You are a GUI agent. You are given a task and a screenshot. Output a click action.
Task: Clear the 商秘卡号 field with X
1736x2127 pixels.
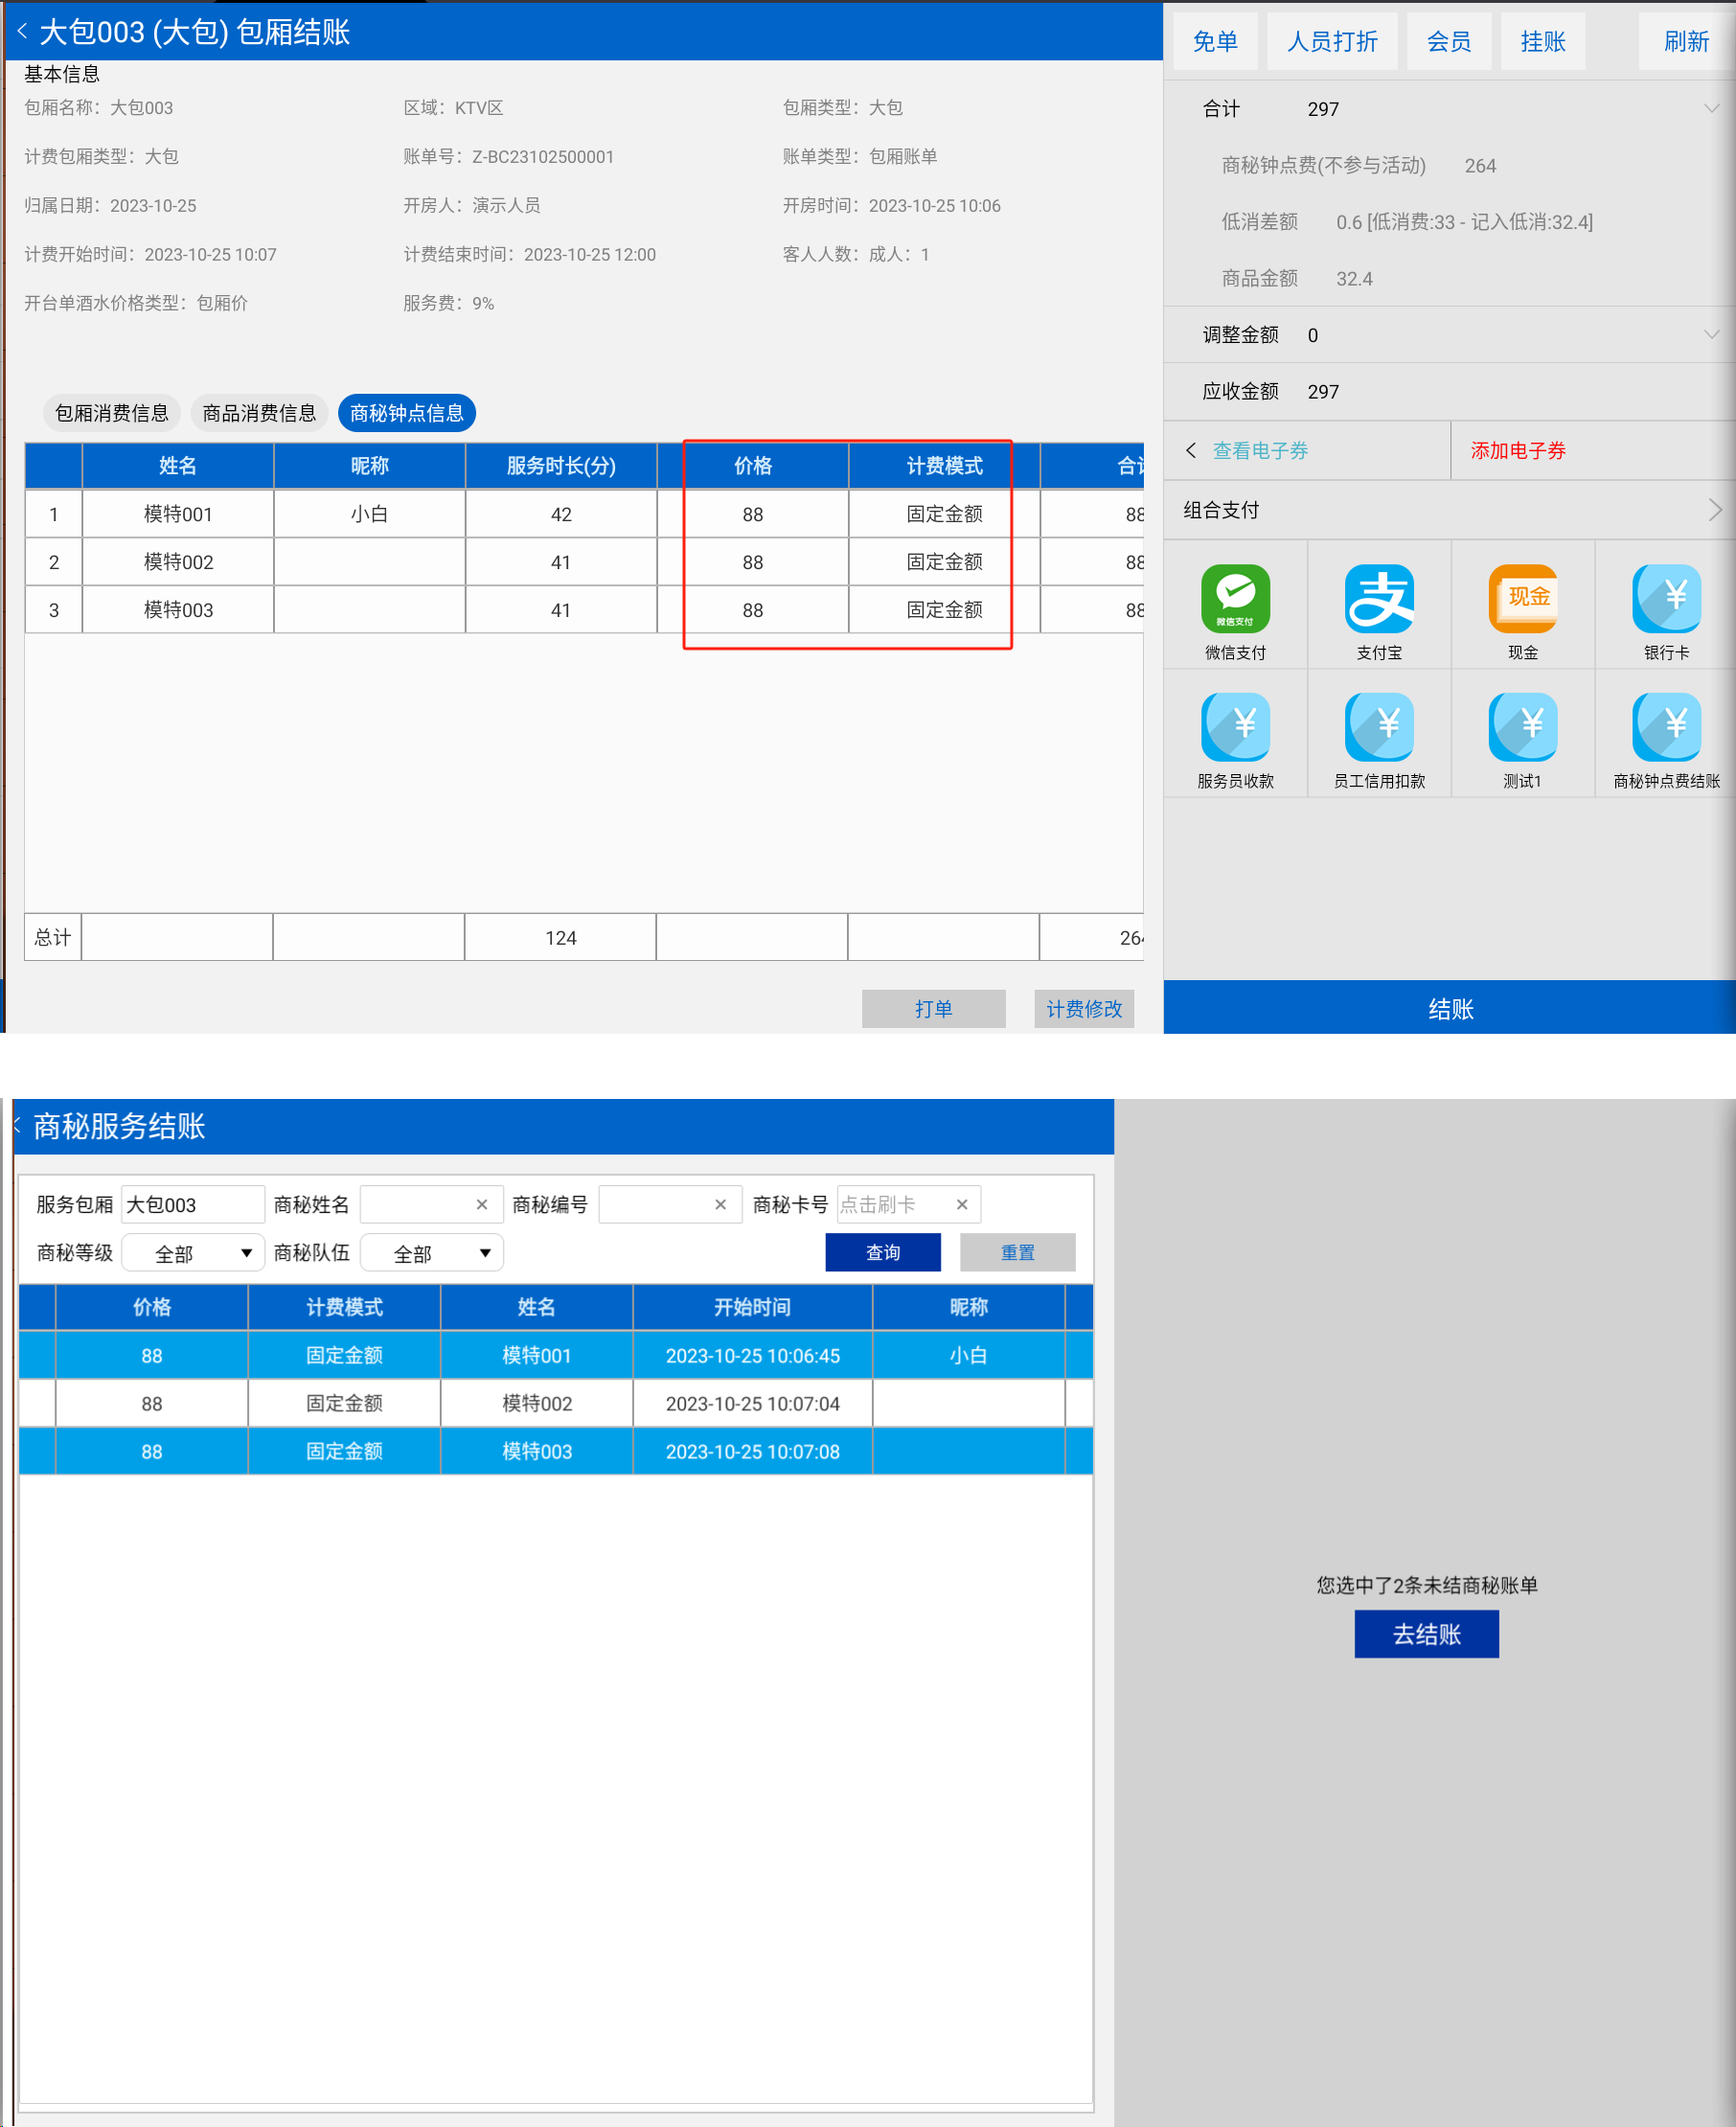click(962, 1204)
